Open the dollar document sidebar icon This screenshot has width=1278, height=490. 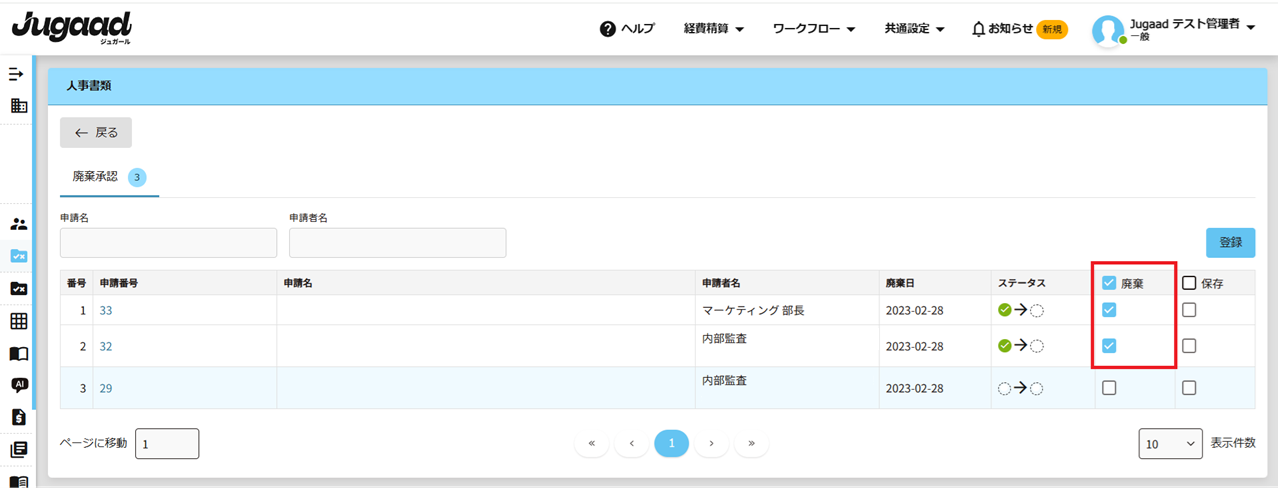(x=18, y=417)
